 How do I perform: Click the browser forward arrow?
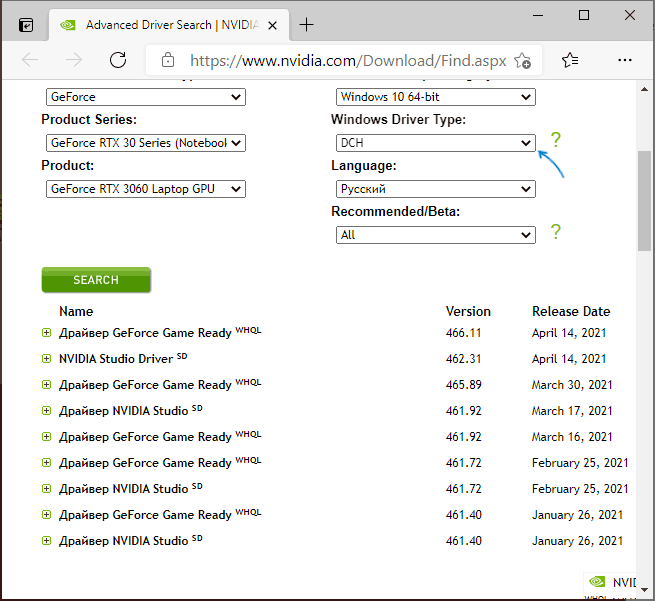[x=74, y=60]
